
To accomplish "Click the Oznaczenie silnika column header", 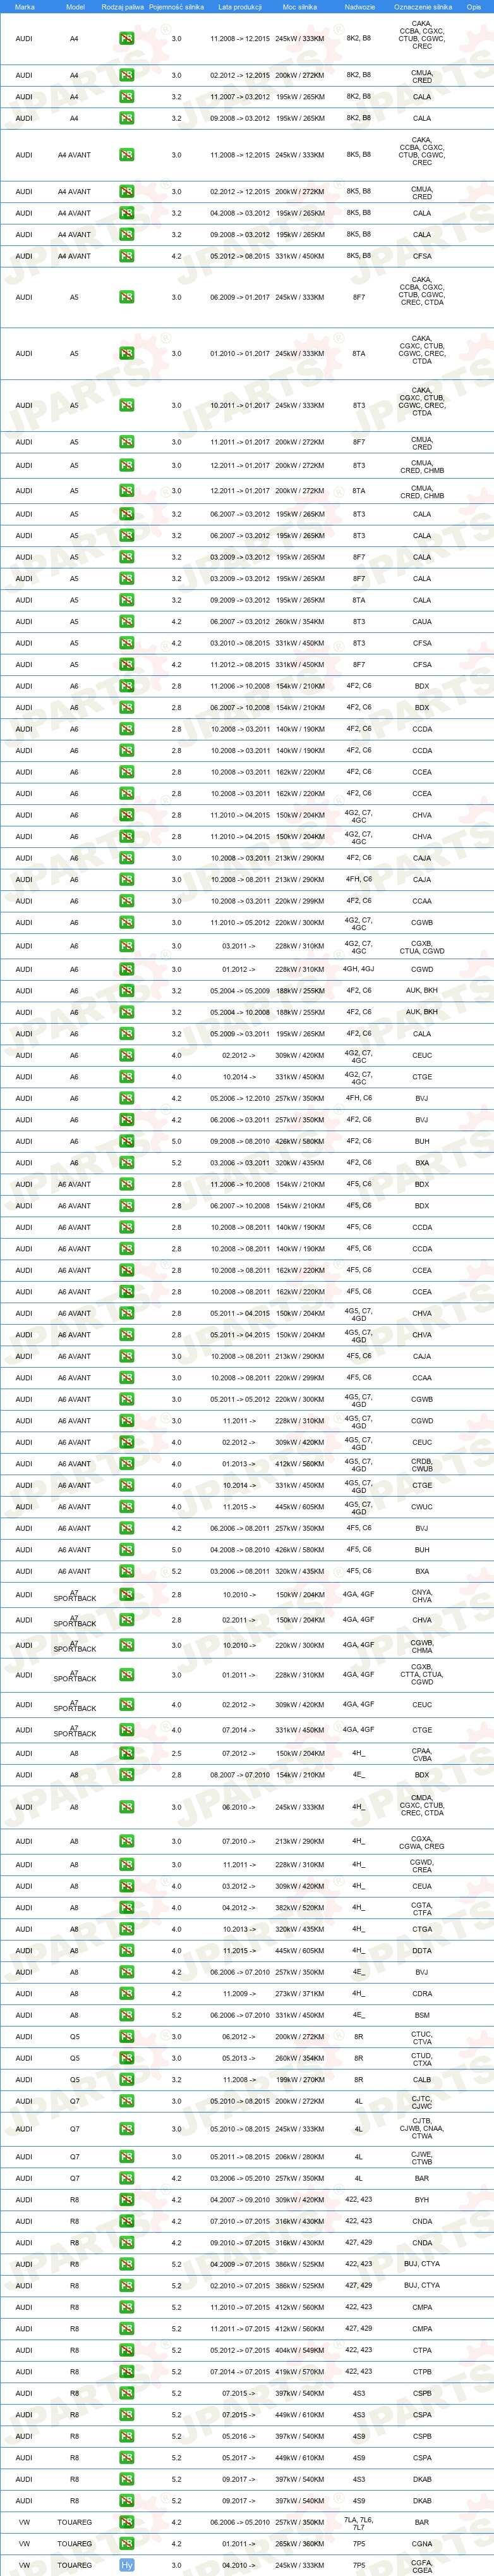I will tap(423, 7).
